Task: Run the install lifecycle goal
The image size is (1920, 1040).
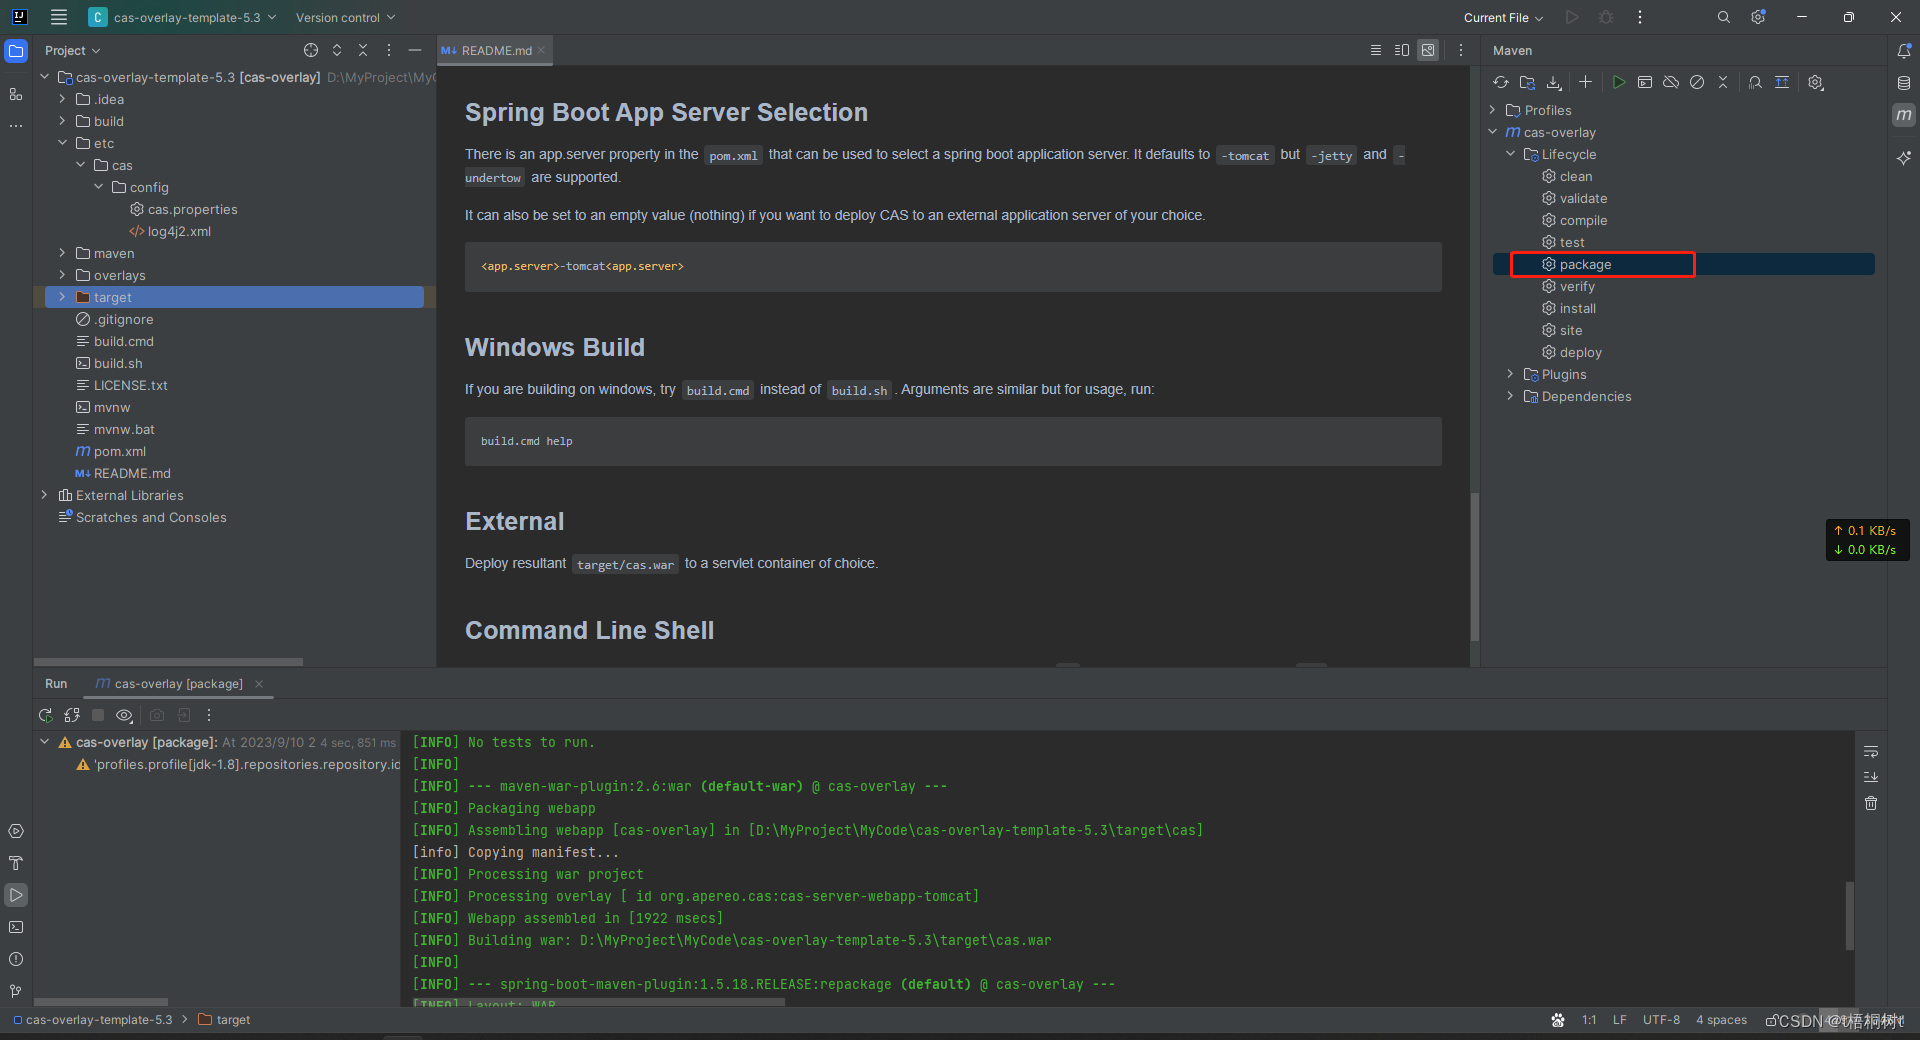Action: point(1577,308)
